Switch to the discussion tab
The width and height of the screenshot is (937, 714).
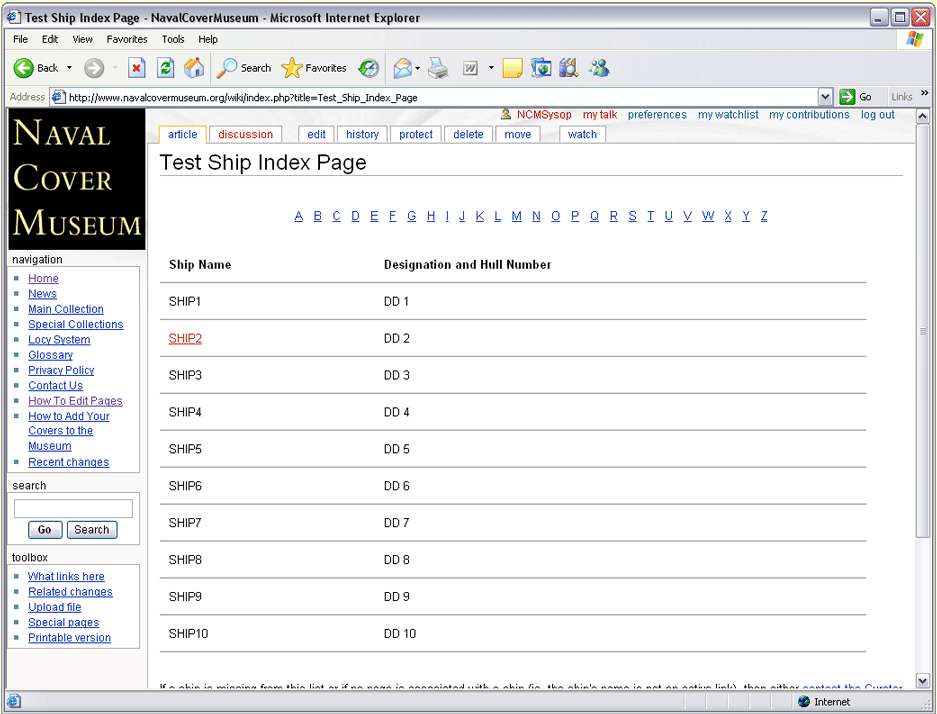tap(245, 134)
